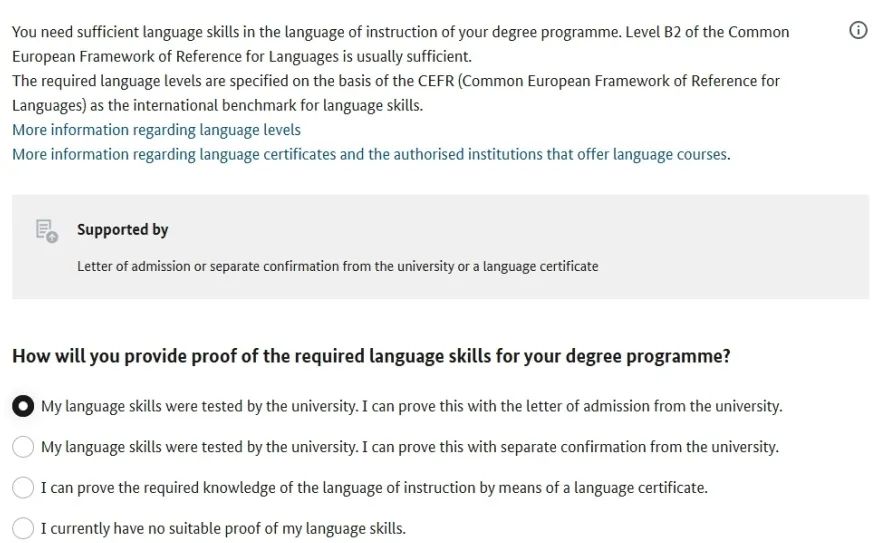Image resolution: width=877 pixels, height=543 pixels.
Task: Click label text 'separate confirmation from the university'
Action: click(x=639, y=447)
